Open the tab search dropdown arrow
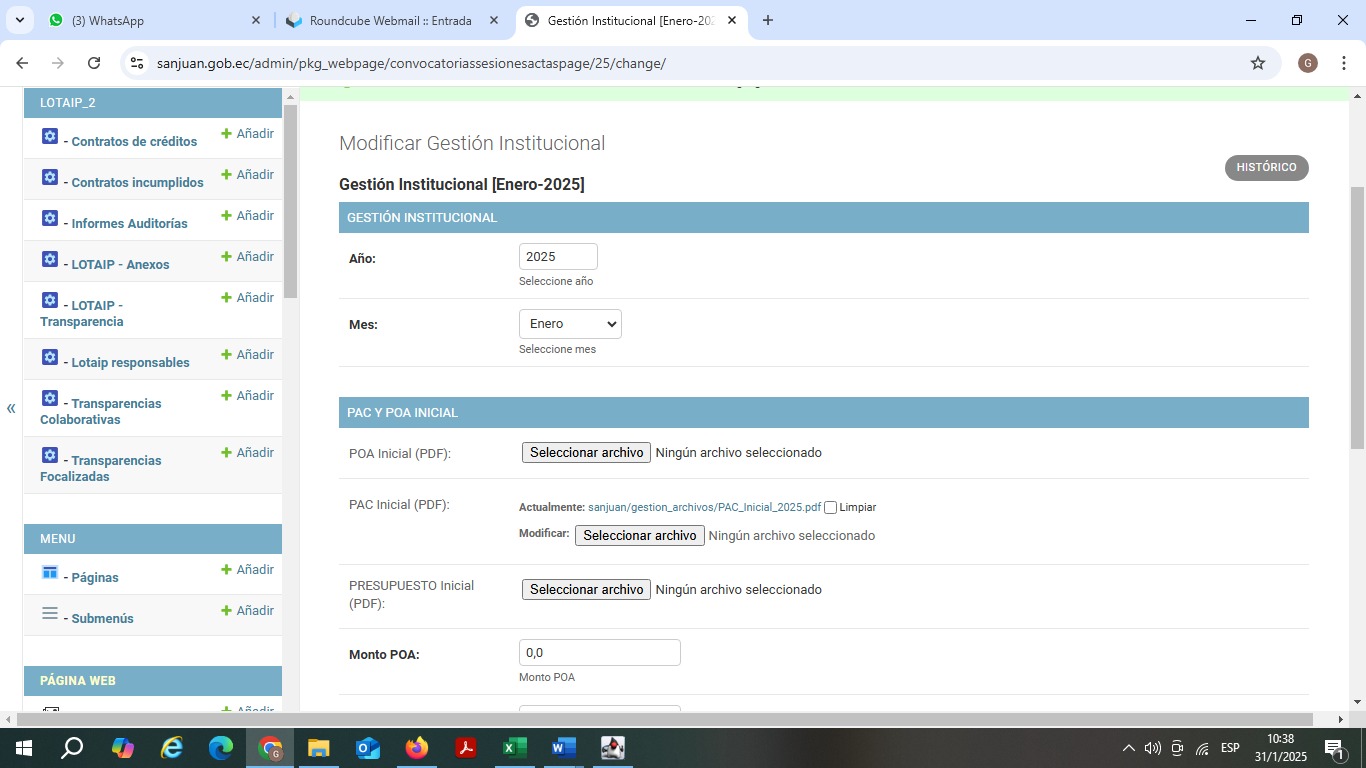The image size is (1366, 768). click(x=19, y=20)
